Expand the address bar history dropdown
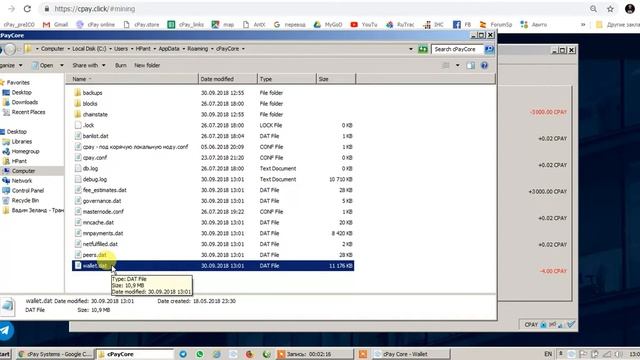 click(411, 49)
